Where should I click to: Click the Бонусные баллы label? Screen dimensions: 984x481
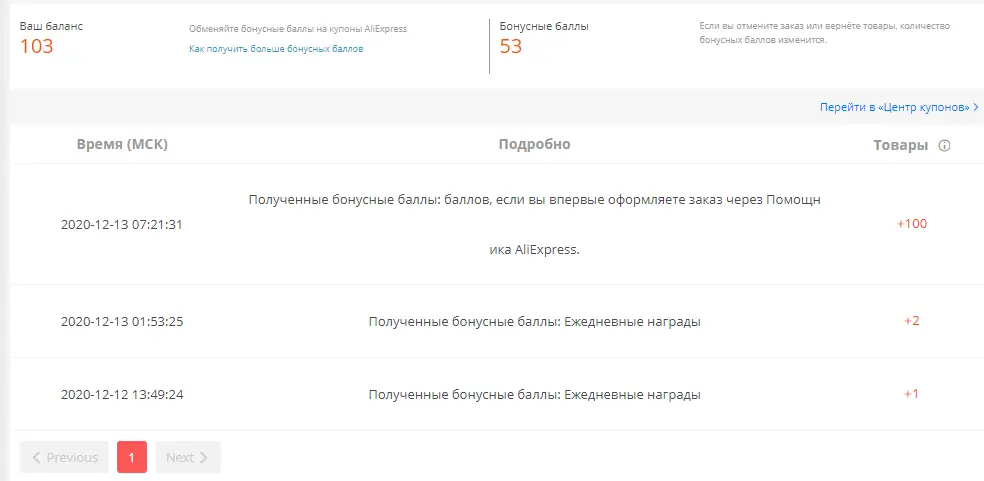click(544, 26)
